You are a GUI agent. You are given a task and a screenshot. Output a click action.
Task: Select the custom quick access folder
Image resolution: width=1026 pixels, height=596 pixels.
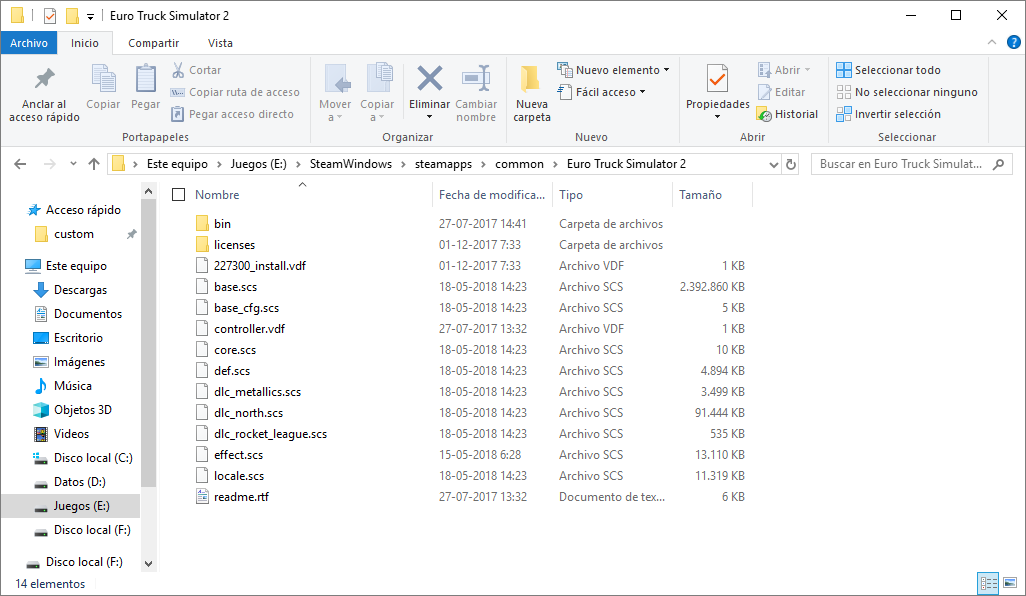click(x=73, y=234)
